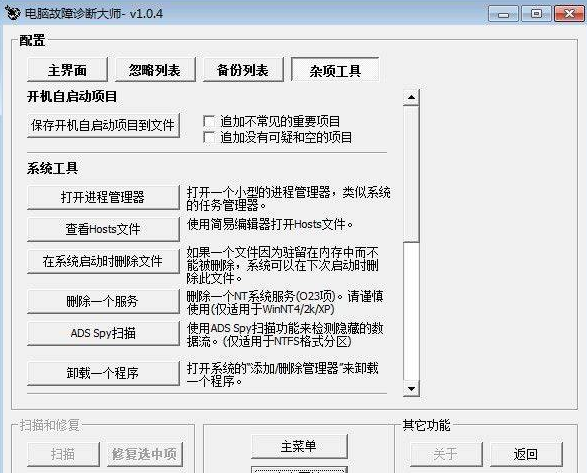Open the process manager with 打开进程管理器
Screen dimensions: 587x473
(x=103, y=197)
